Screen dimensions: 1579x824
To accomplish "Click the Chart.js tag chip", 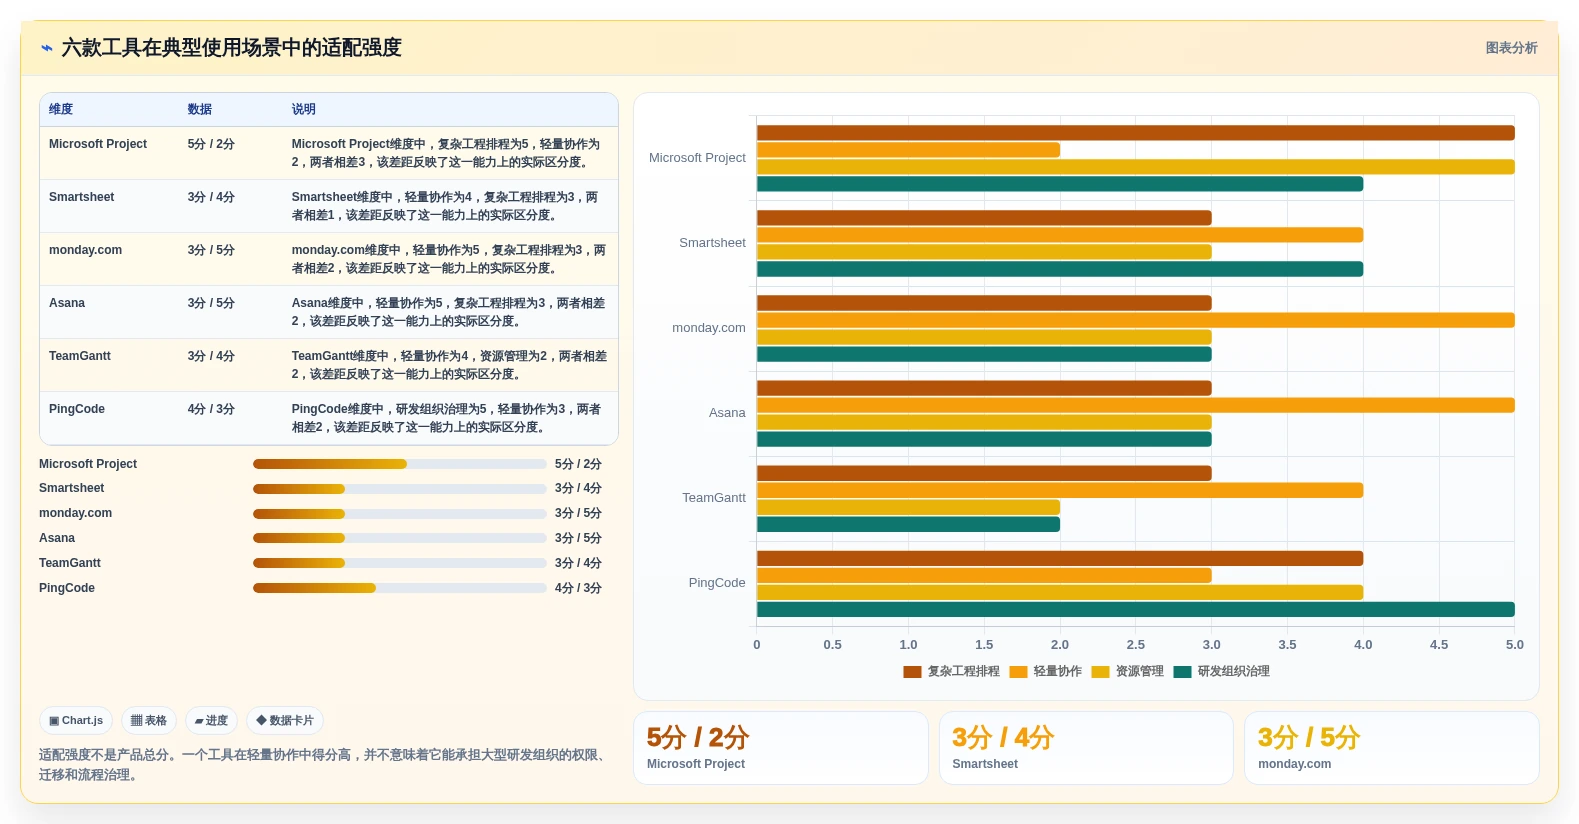I will (x=76, y=720).
